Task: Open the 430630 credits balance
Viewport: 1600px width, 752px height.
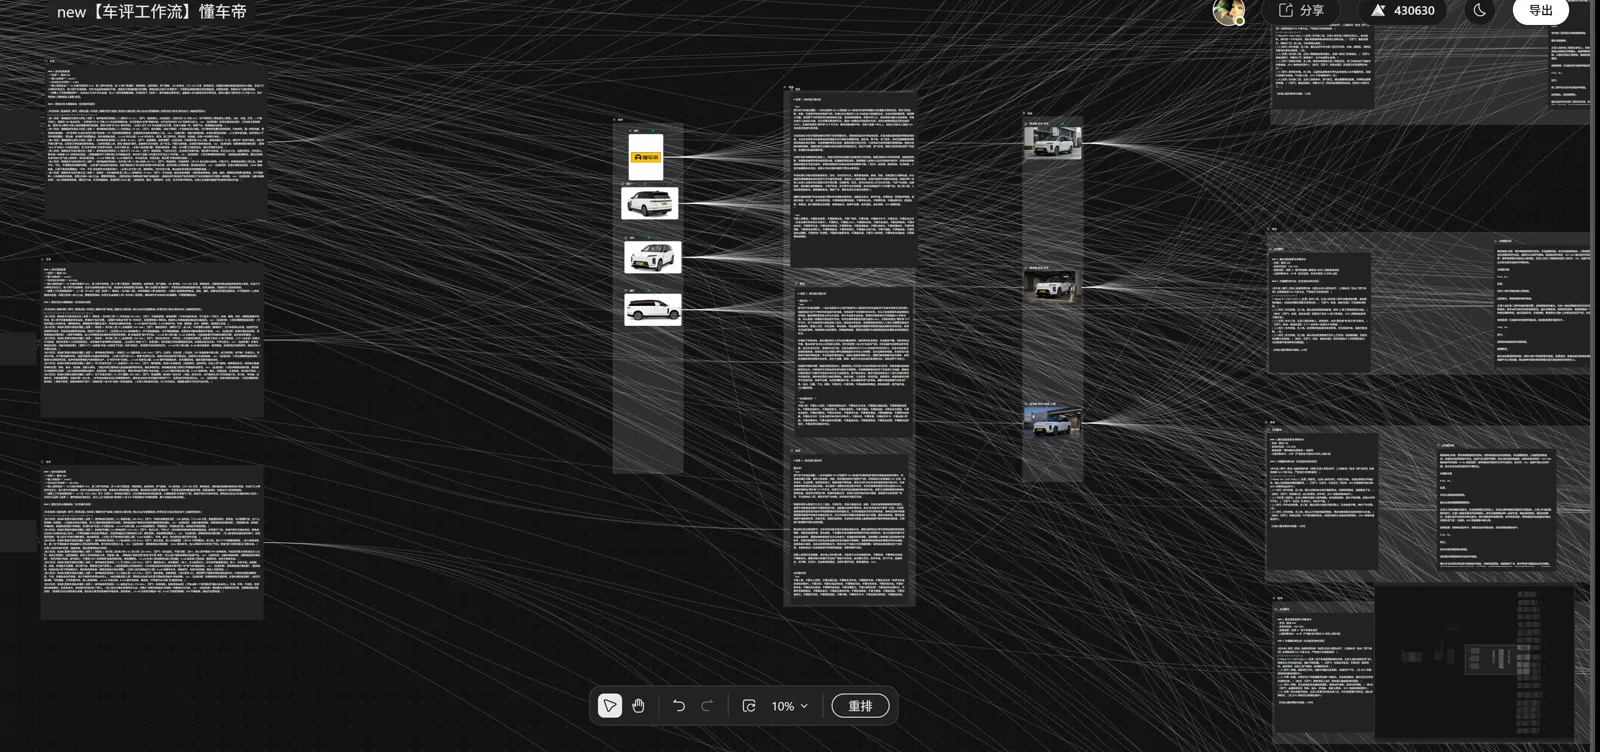Action: pos(1403,11)
